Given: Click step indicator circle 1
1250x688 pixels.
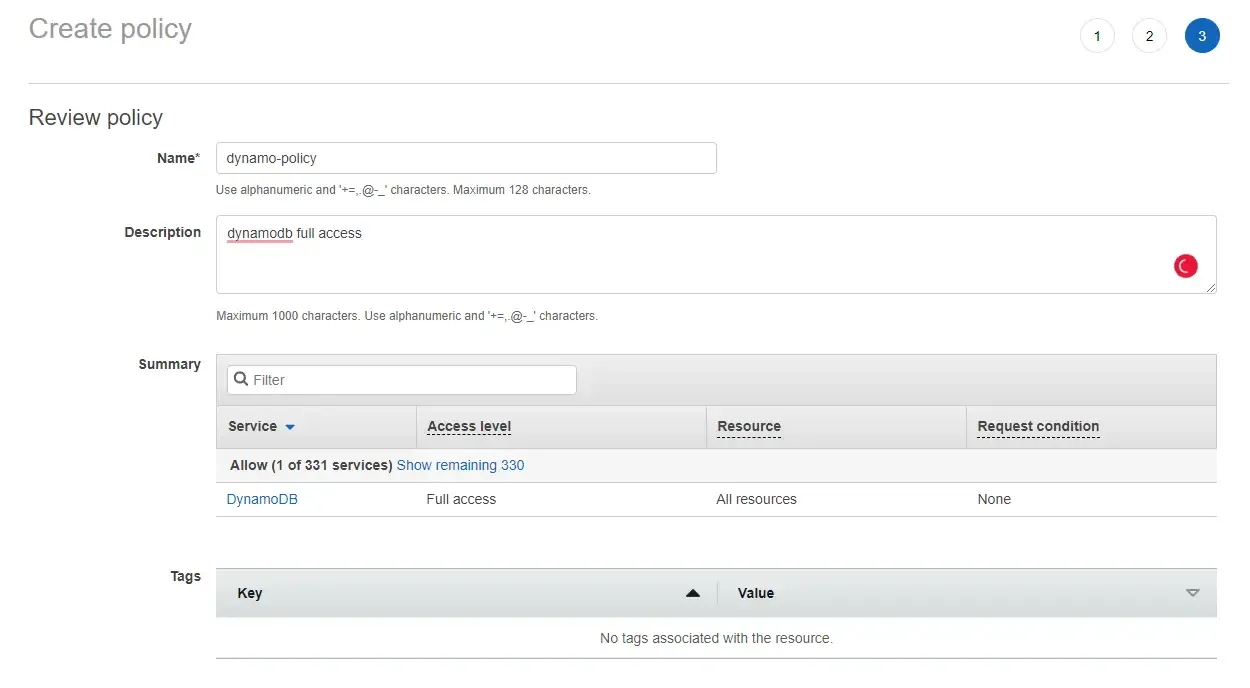Looking at the screenshot, I should point(1097,35).
